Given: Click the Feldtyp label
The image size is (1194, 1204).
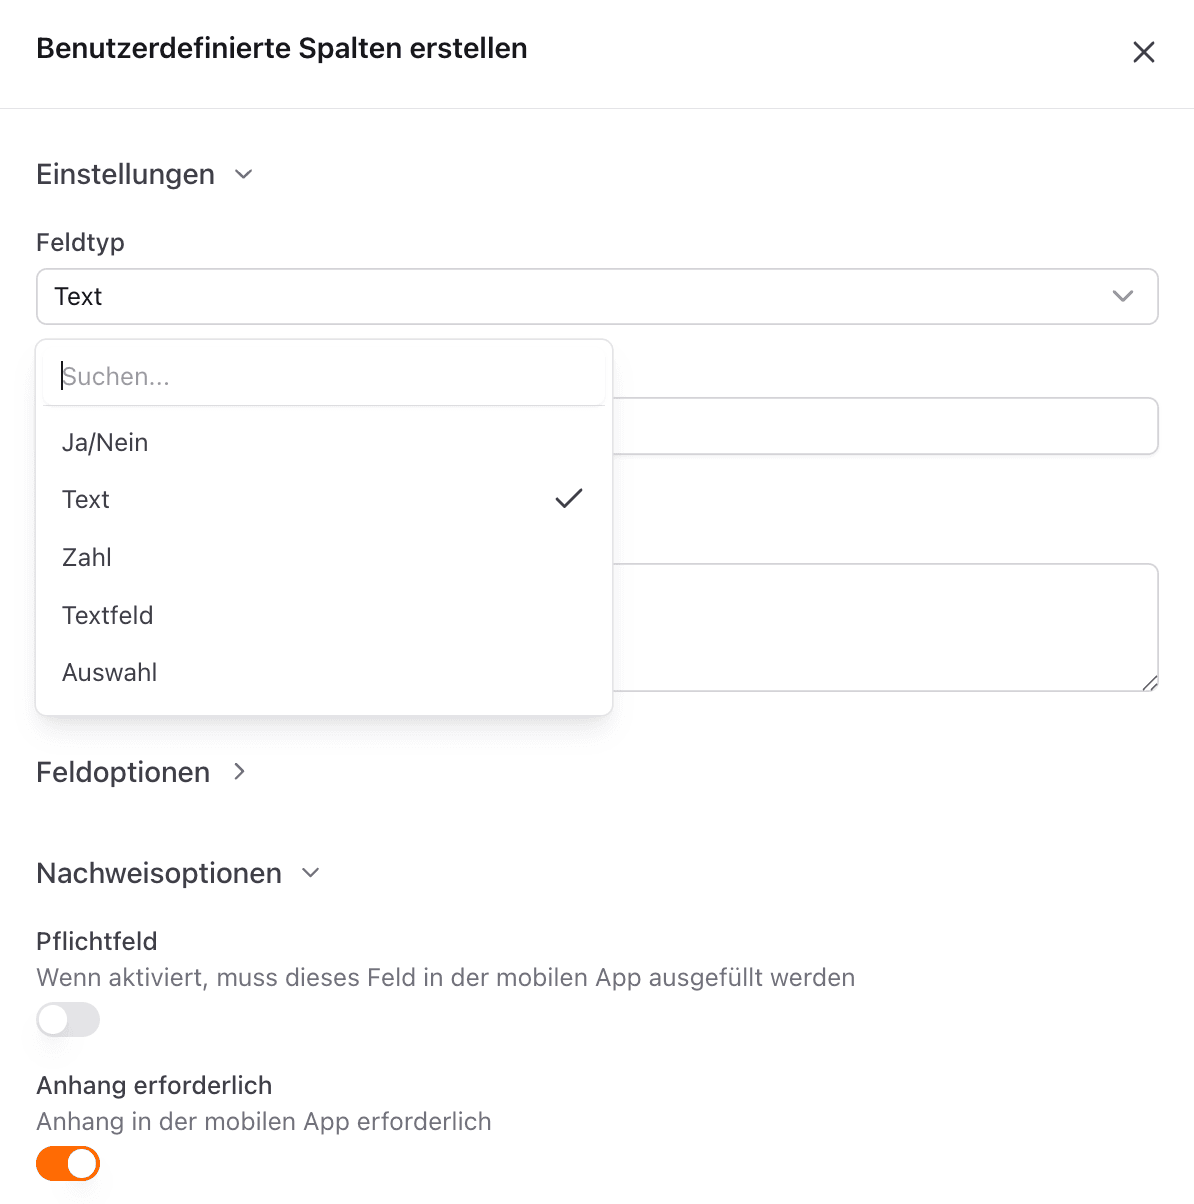Looking at the screenshot, I should (x=80, y=242).
